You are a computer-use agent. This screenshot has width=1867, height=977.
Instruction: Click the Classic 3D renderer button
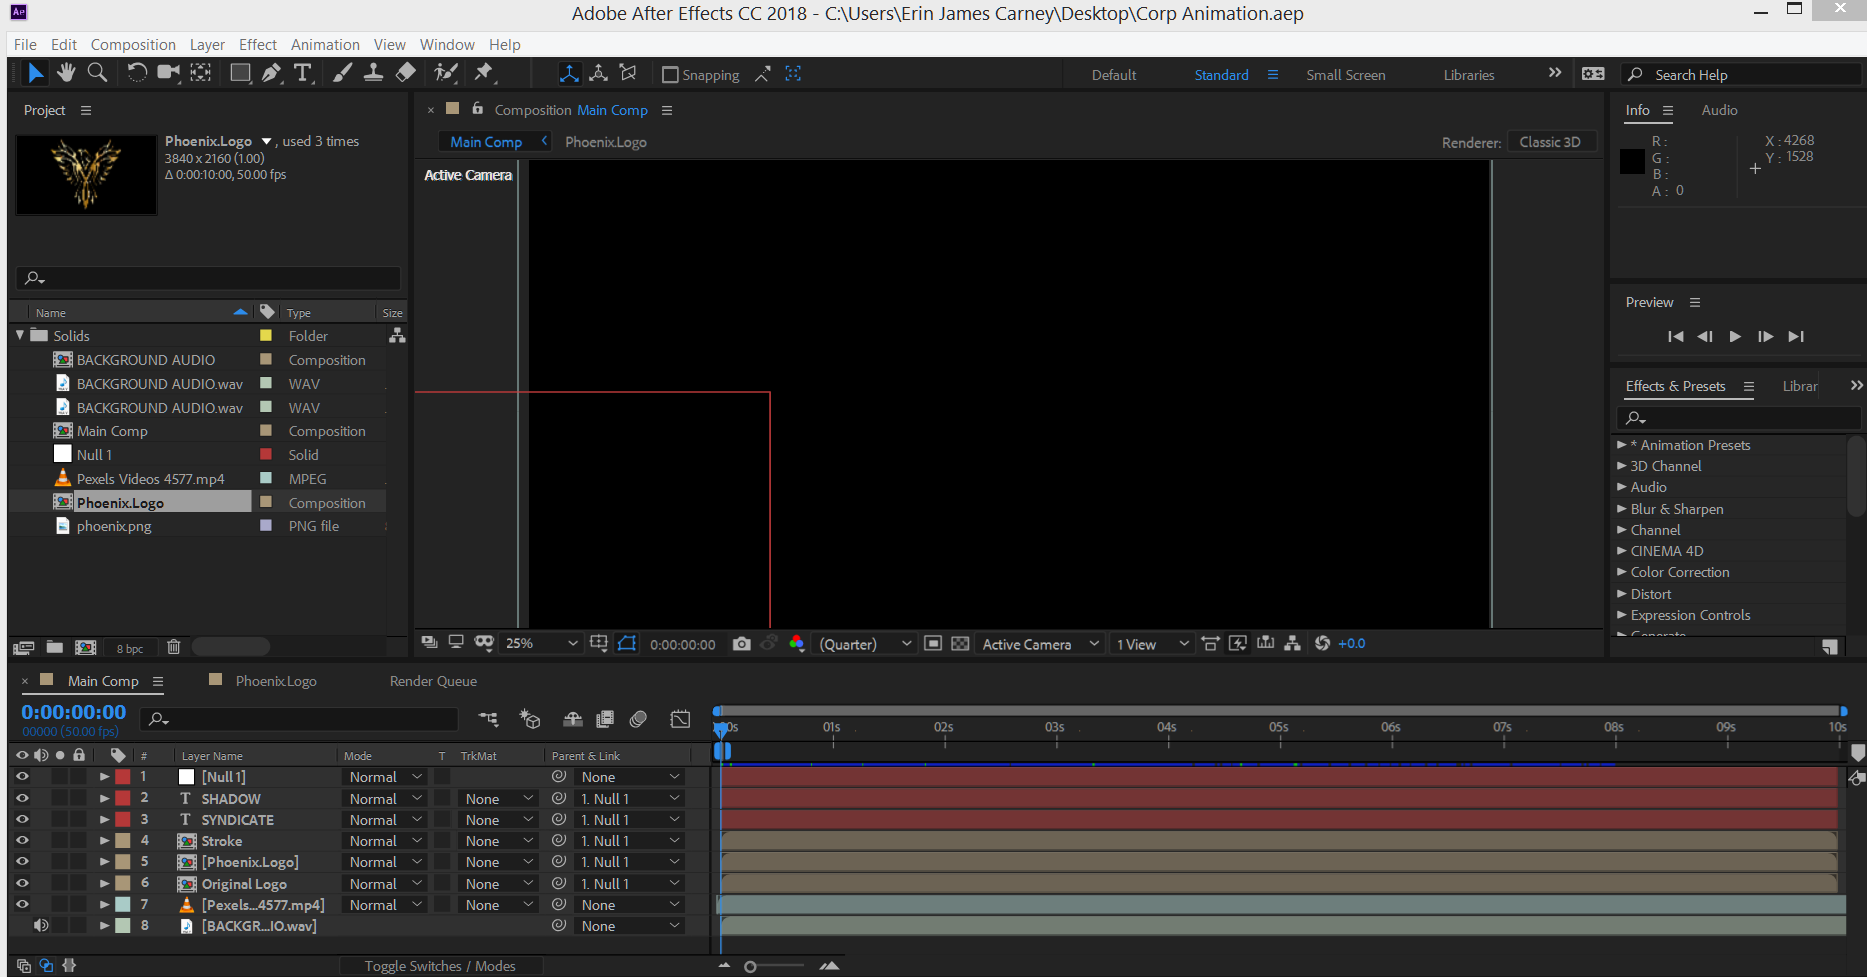tap(1551, 142)
